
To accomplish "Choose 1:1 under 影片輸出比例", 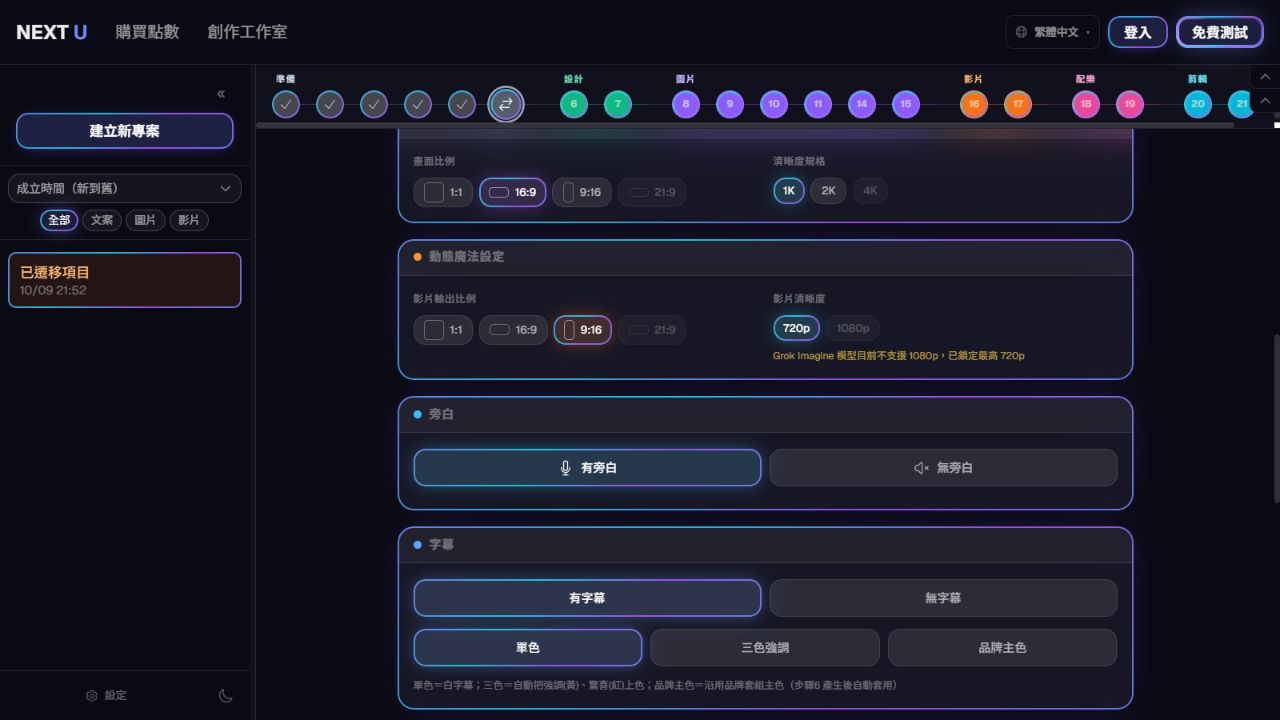I will coord(443,329).
